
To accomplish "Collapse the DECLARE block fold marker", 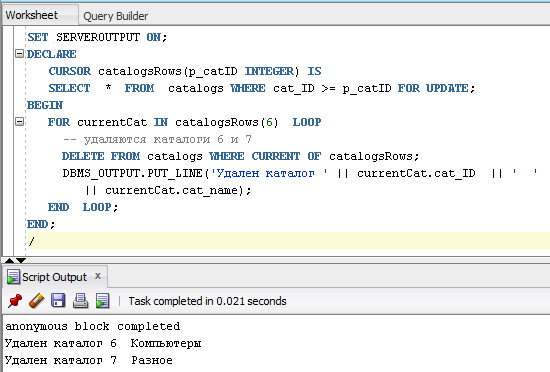I will [20, 54].
